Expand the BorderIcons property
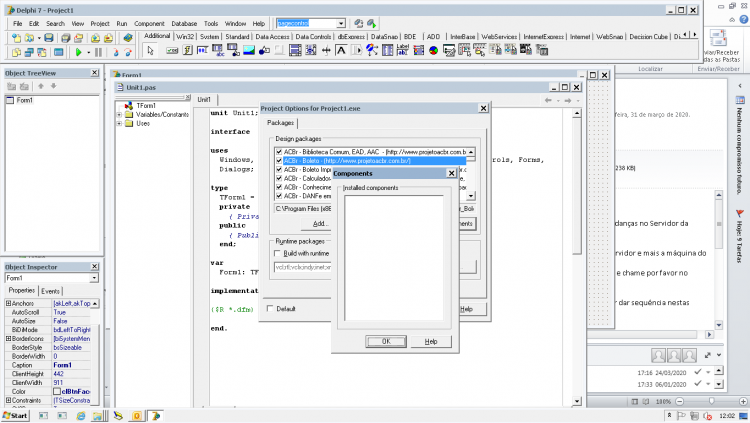The height and width of the screenshot is (423, 750). tap(8, 339)
